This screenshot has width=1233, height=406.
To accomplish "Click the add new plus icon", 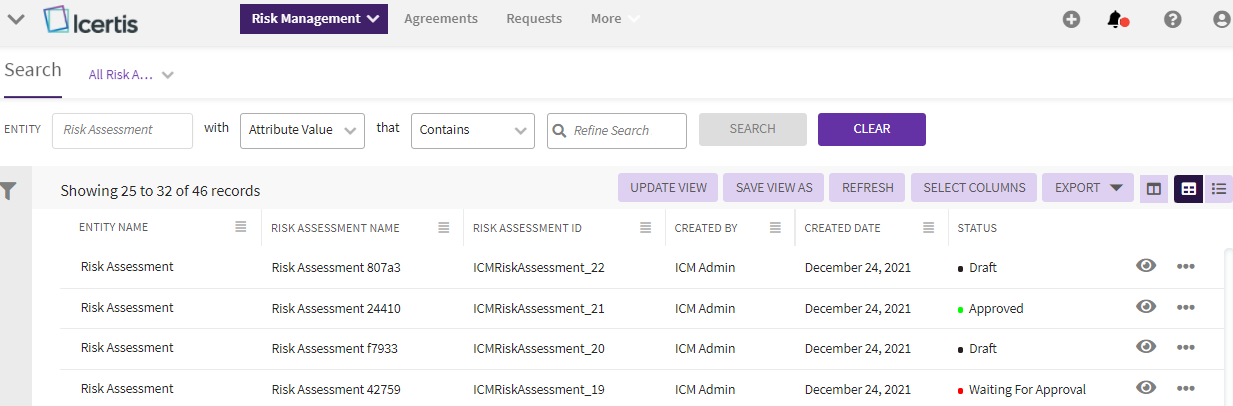I will [x=1071, y=19].
